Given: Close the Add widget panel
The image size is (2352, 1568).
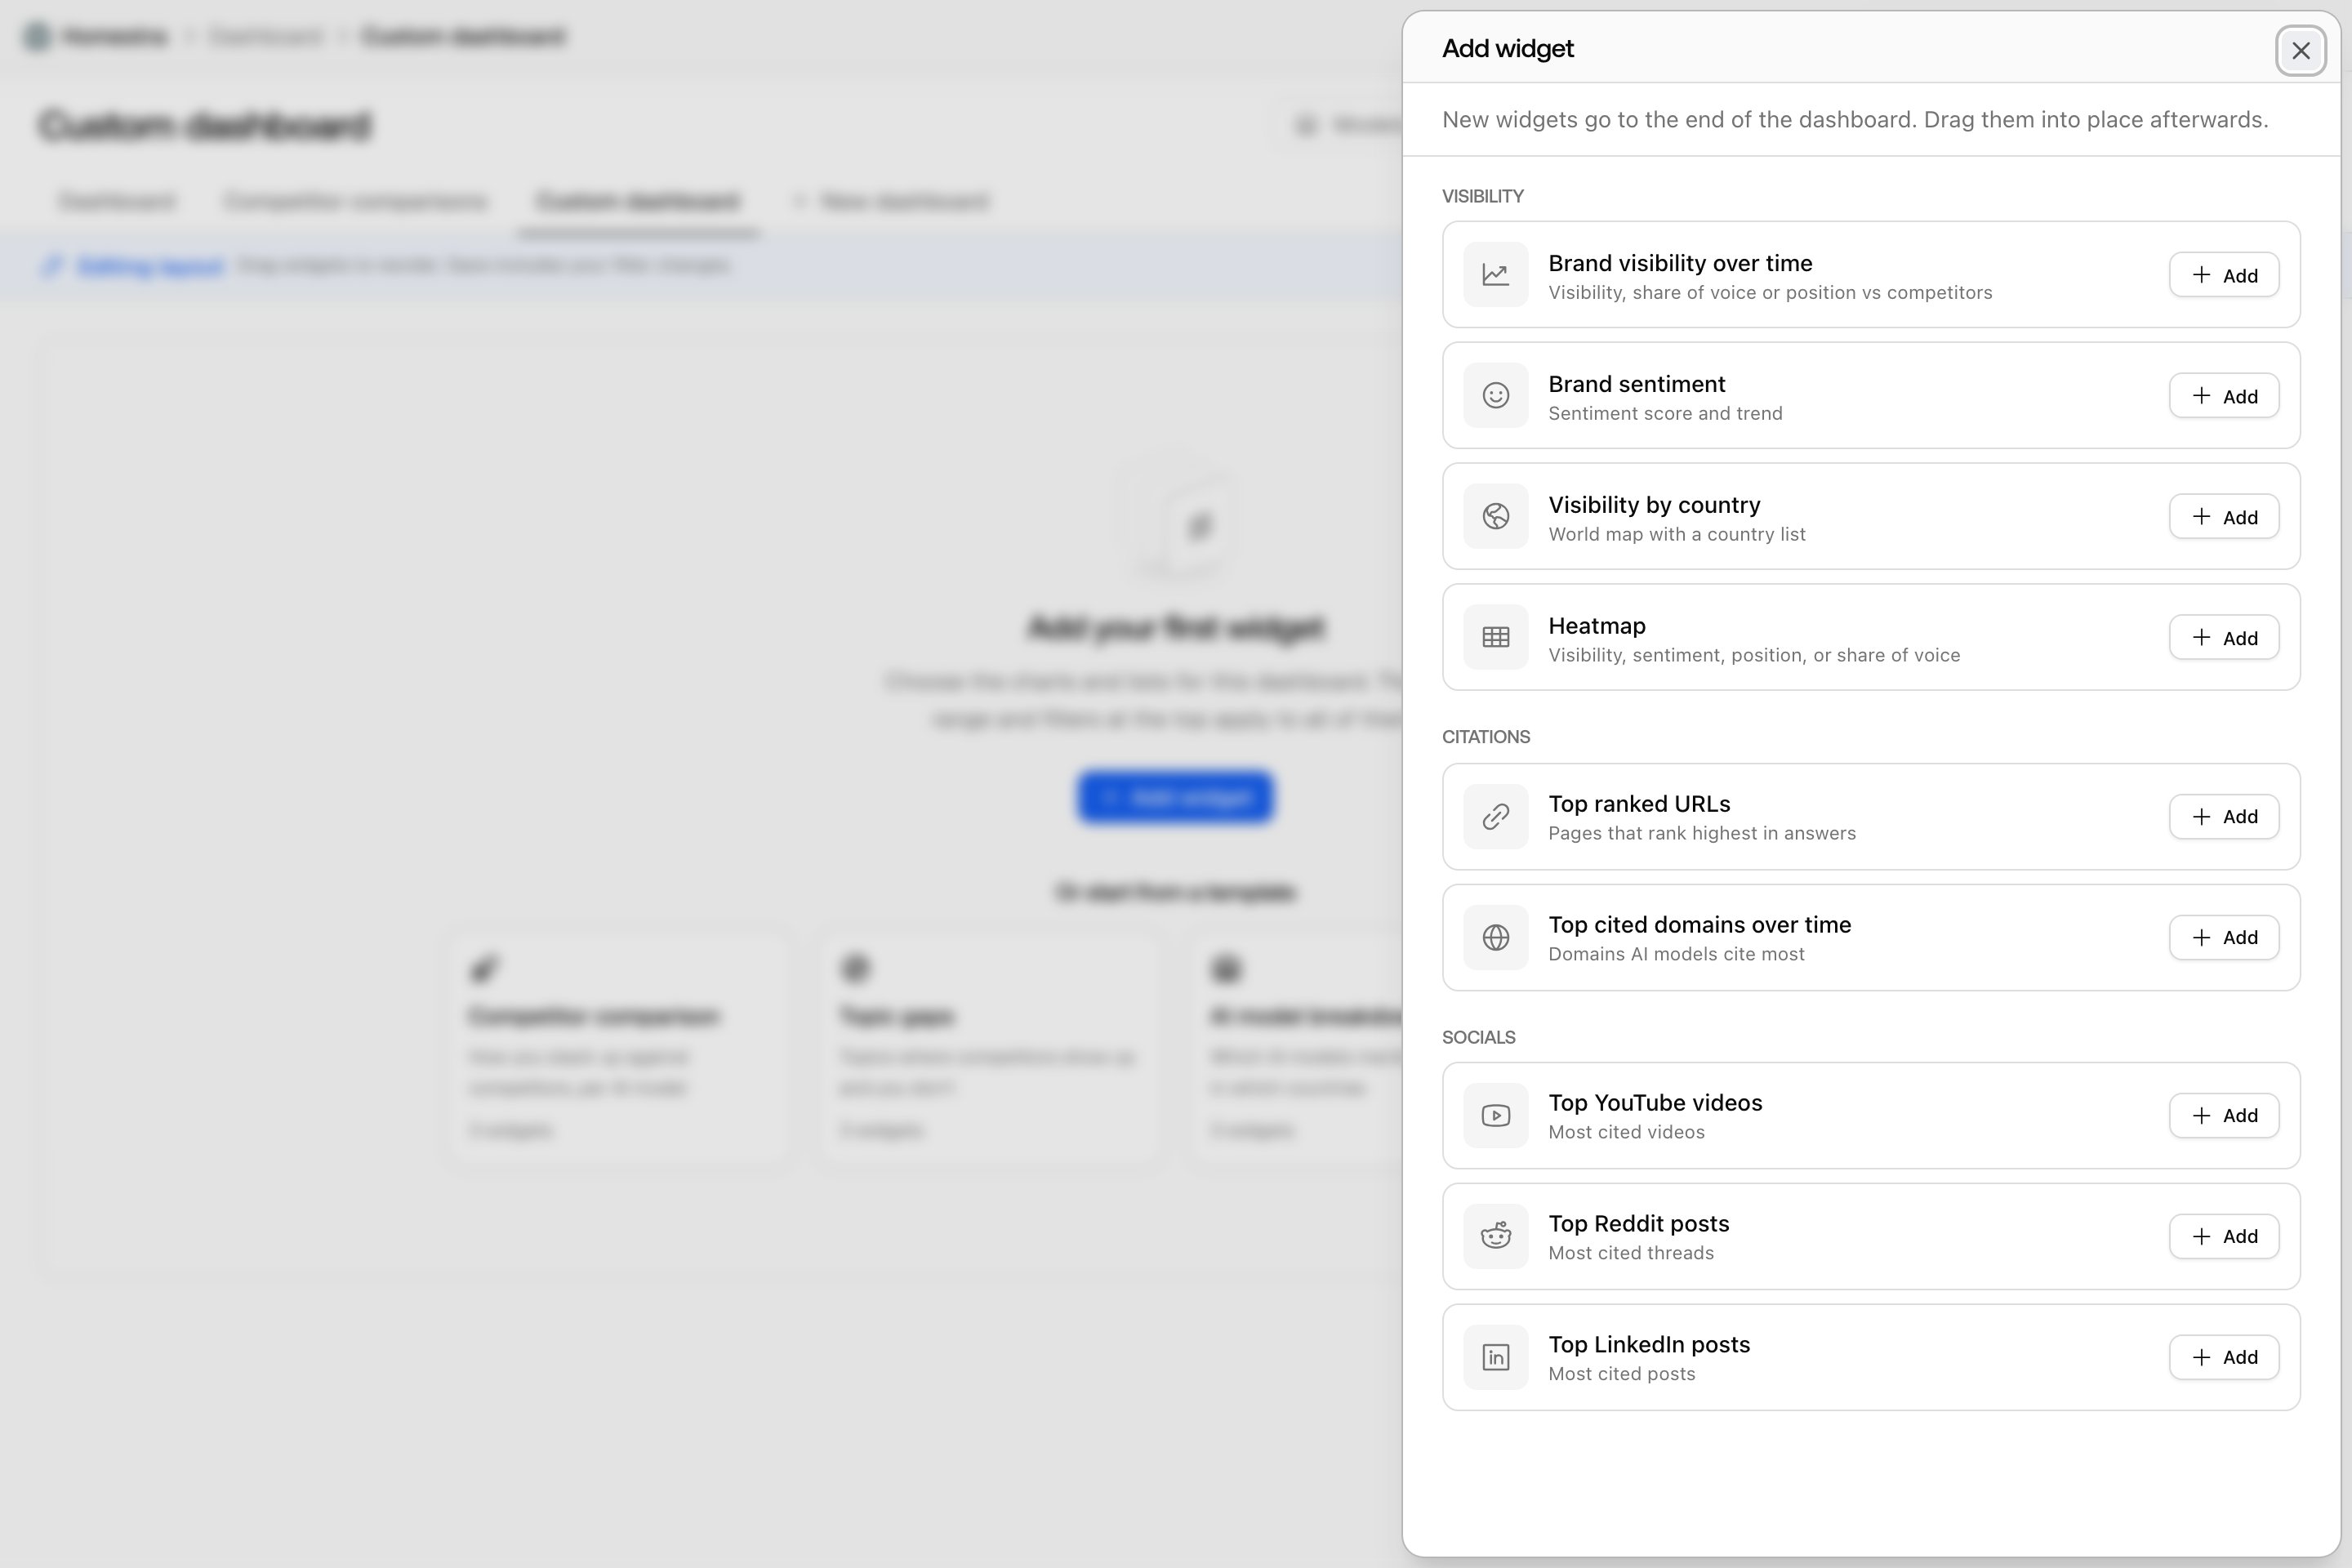Looking at the screenshot, I should point(2300,50).
